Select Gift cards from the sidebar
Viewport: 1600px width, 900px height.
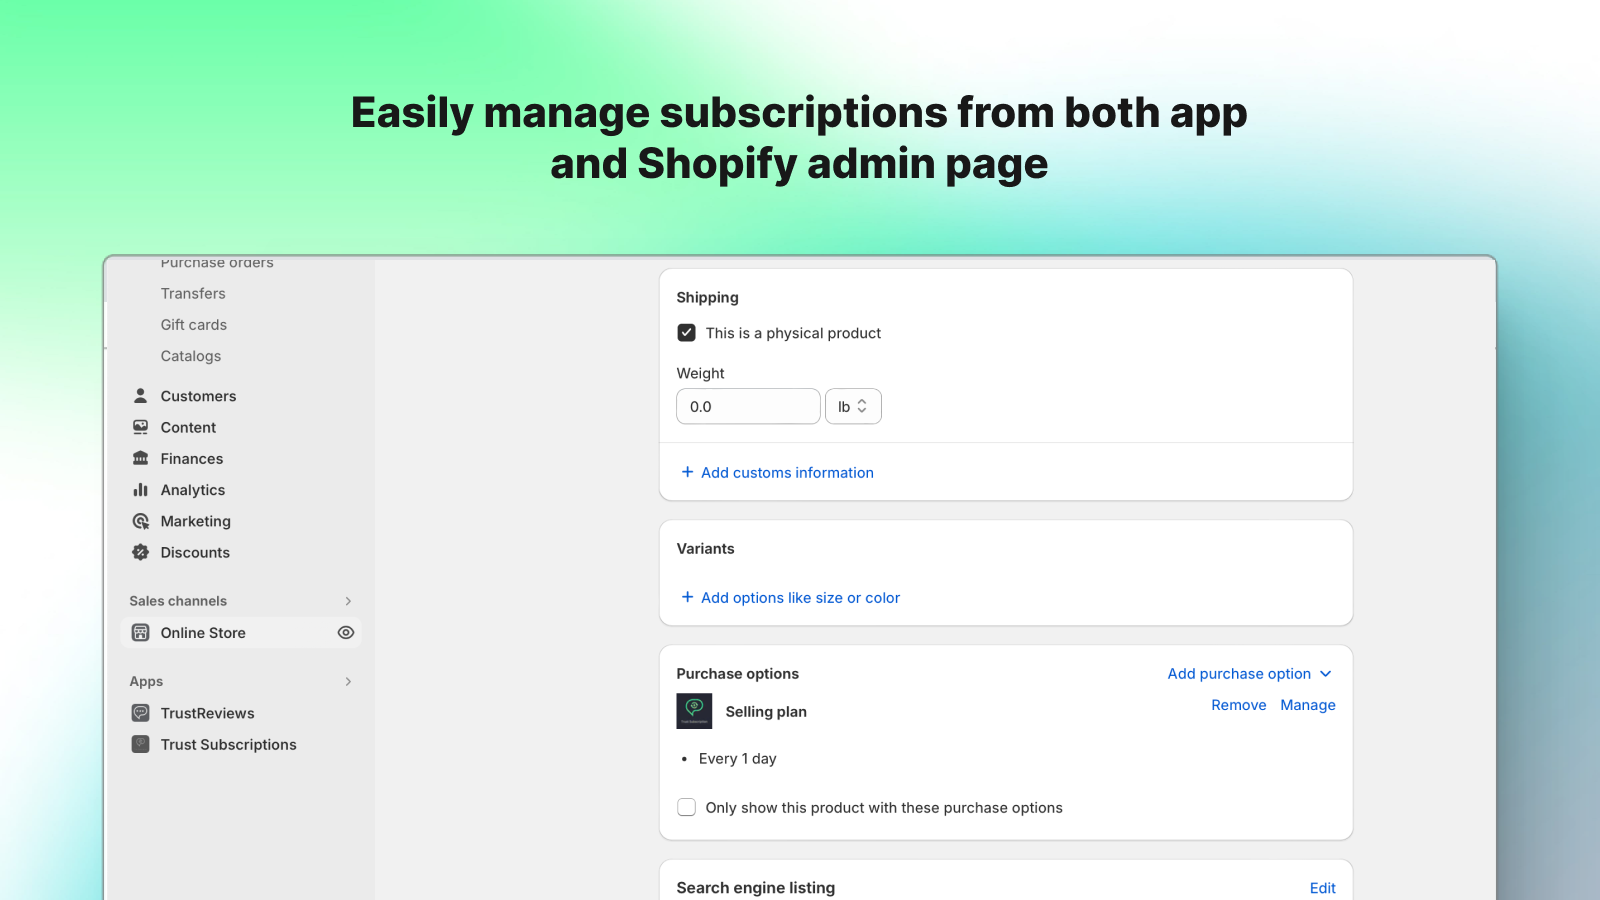(x=193, y=324)
